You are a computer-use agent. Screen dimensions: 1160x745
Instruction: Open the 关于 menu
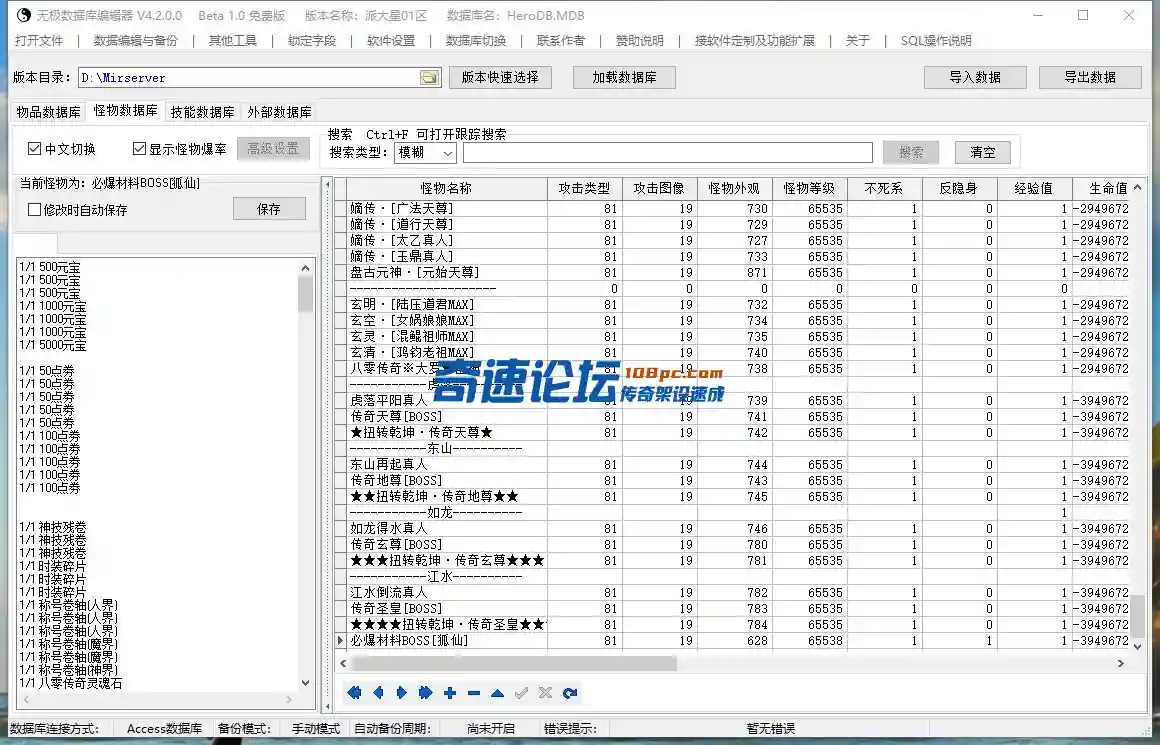point(857,41)
